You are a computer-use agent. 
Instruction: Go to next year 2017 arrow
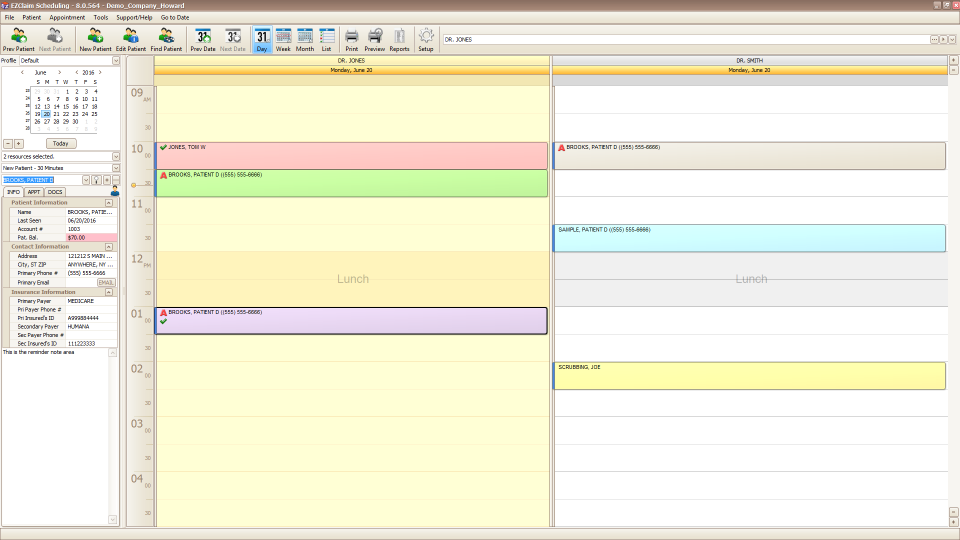click(100, 72)
